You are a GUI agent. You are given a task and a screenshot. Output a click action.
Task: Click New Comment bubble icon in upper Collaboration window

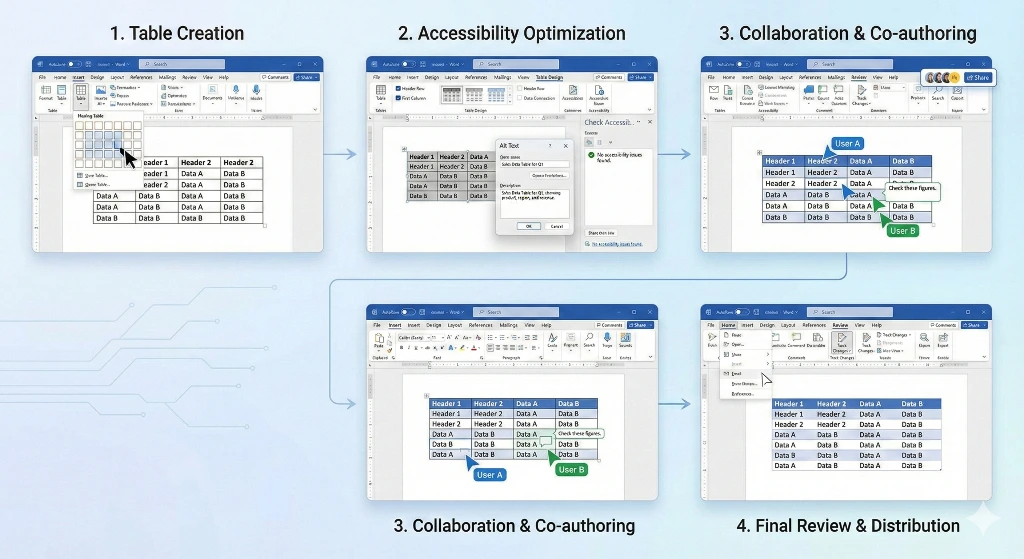point(809,89)
